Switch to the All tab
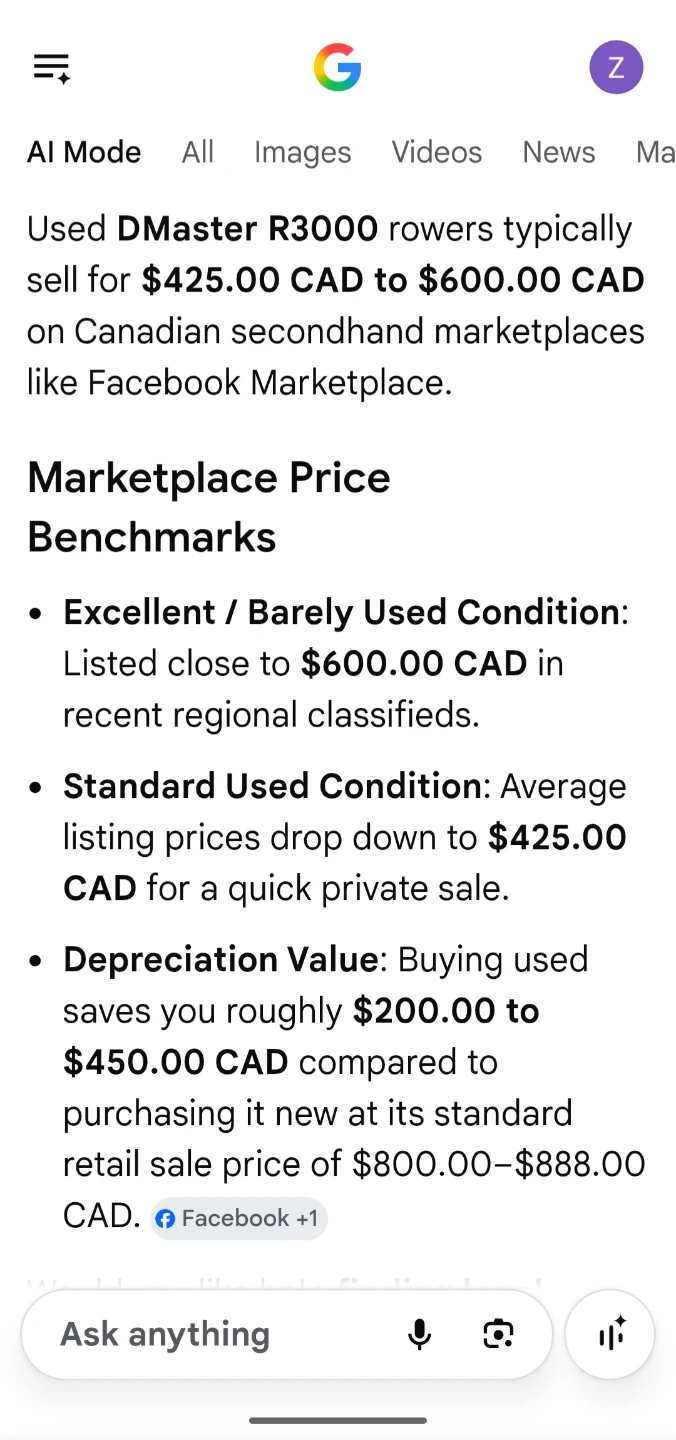676x1440 pixels. tap(198, 152)
